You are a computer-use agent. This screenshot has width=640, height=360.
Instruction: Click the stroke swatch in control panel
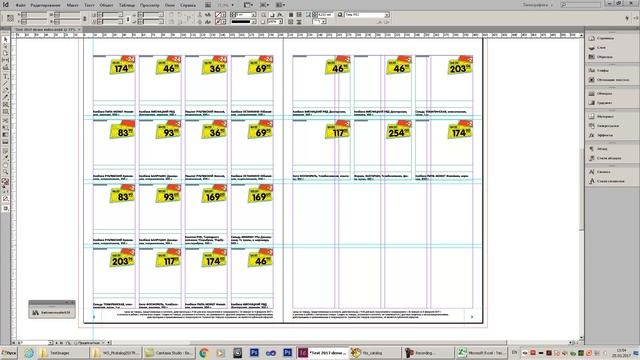pyautogui.click(x=218, y=22)
